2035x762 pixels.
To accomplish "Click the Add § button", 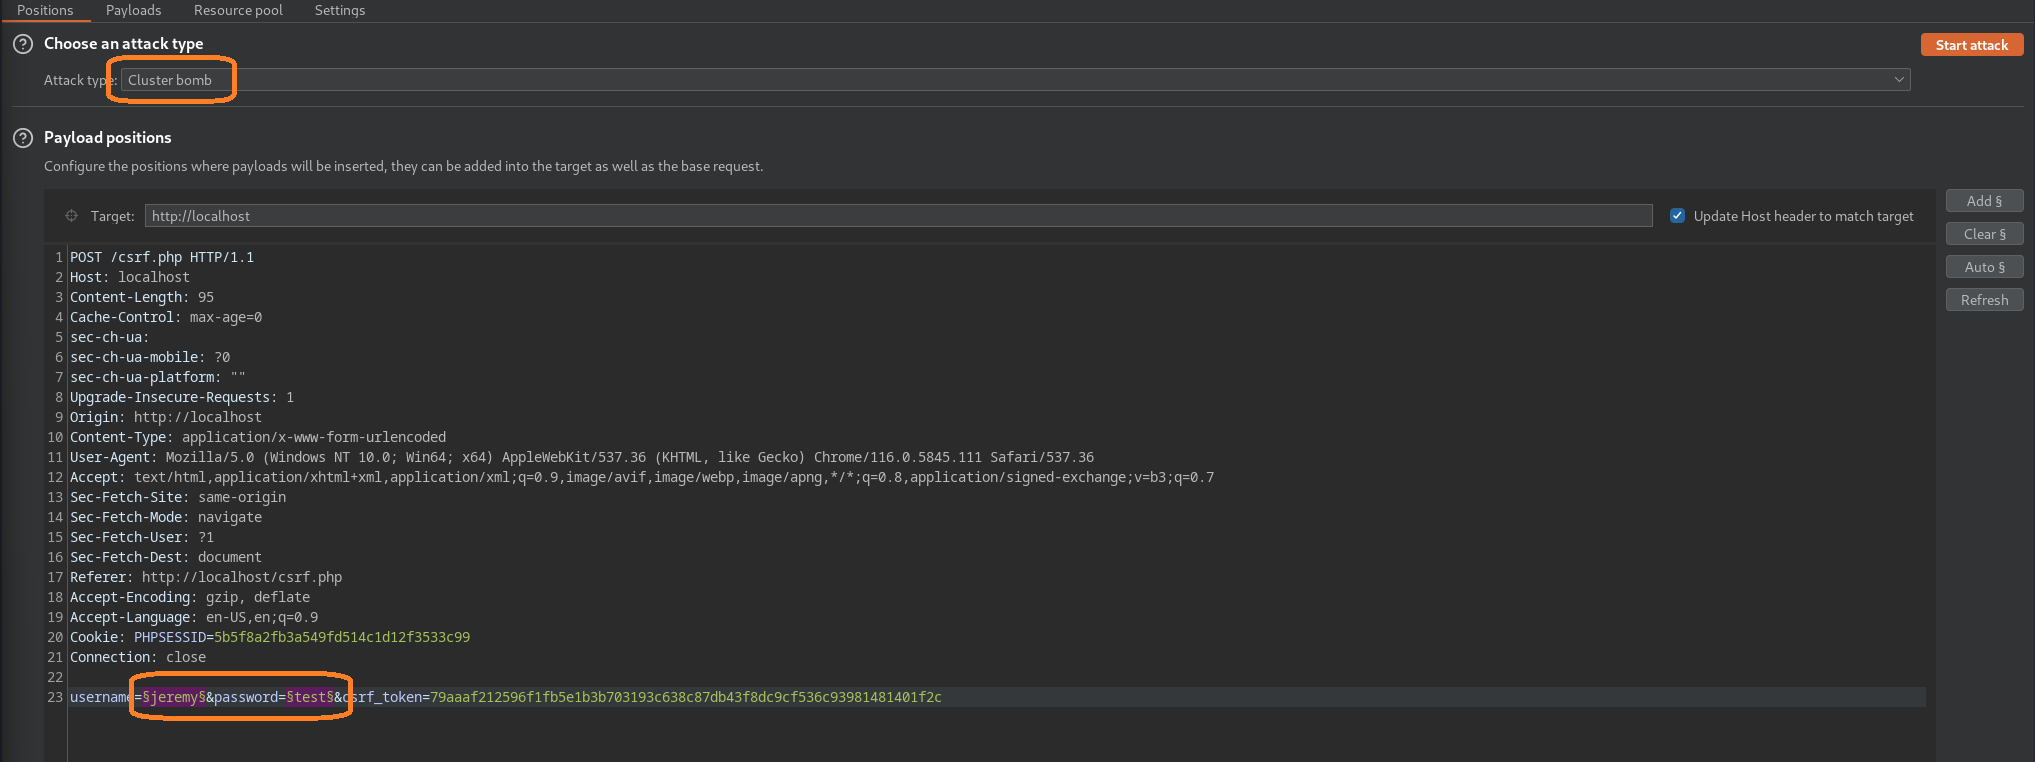I will click(1983, 201).
